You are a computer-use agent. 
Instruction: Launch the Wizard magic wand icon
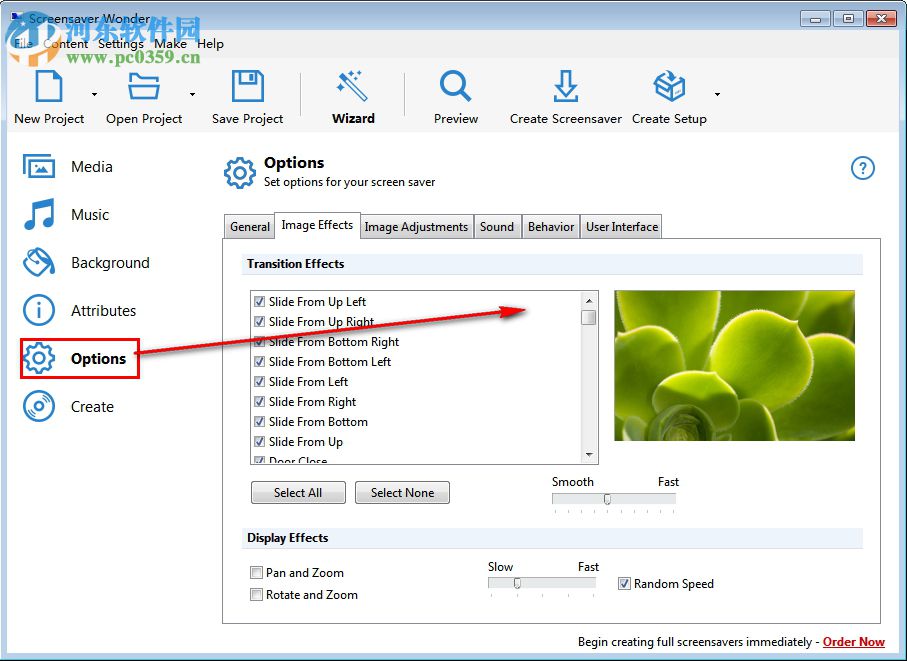(352, 86)
